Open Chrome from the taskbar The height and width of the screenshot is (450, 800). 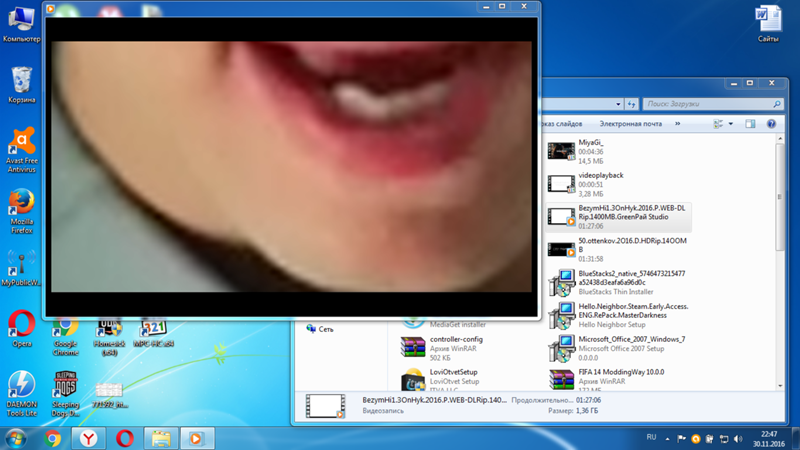52,438
